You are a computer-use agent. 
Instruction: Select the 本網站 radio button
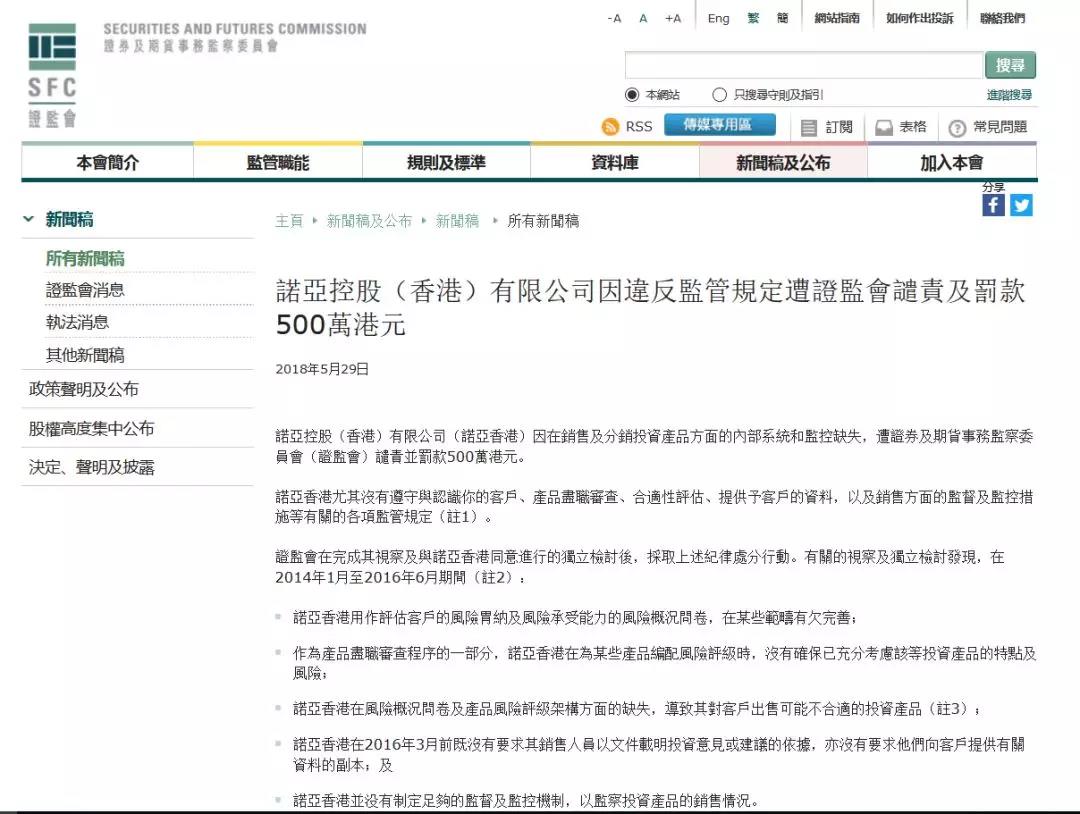coord(632,94)
